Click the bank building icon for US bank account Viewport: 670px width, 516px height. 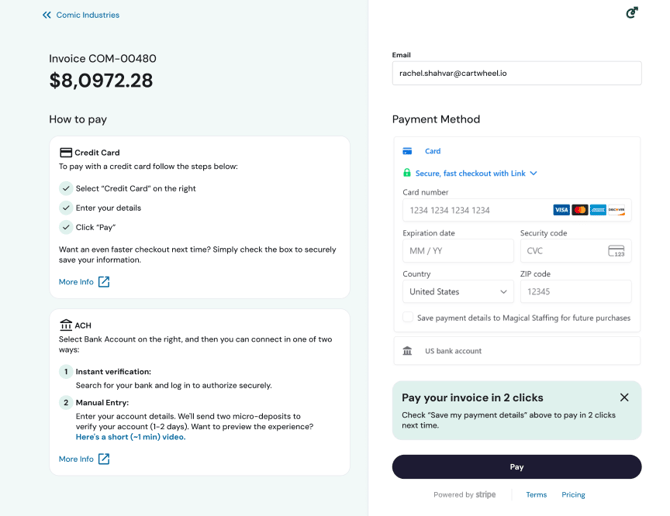407,351
